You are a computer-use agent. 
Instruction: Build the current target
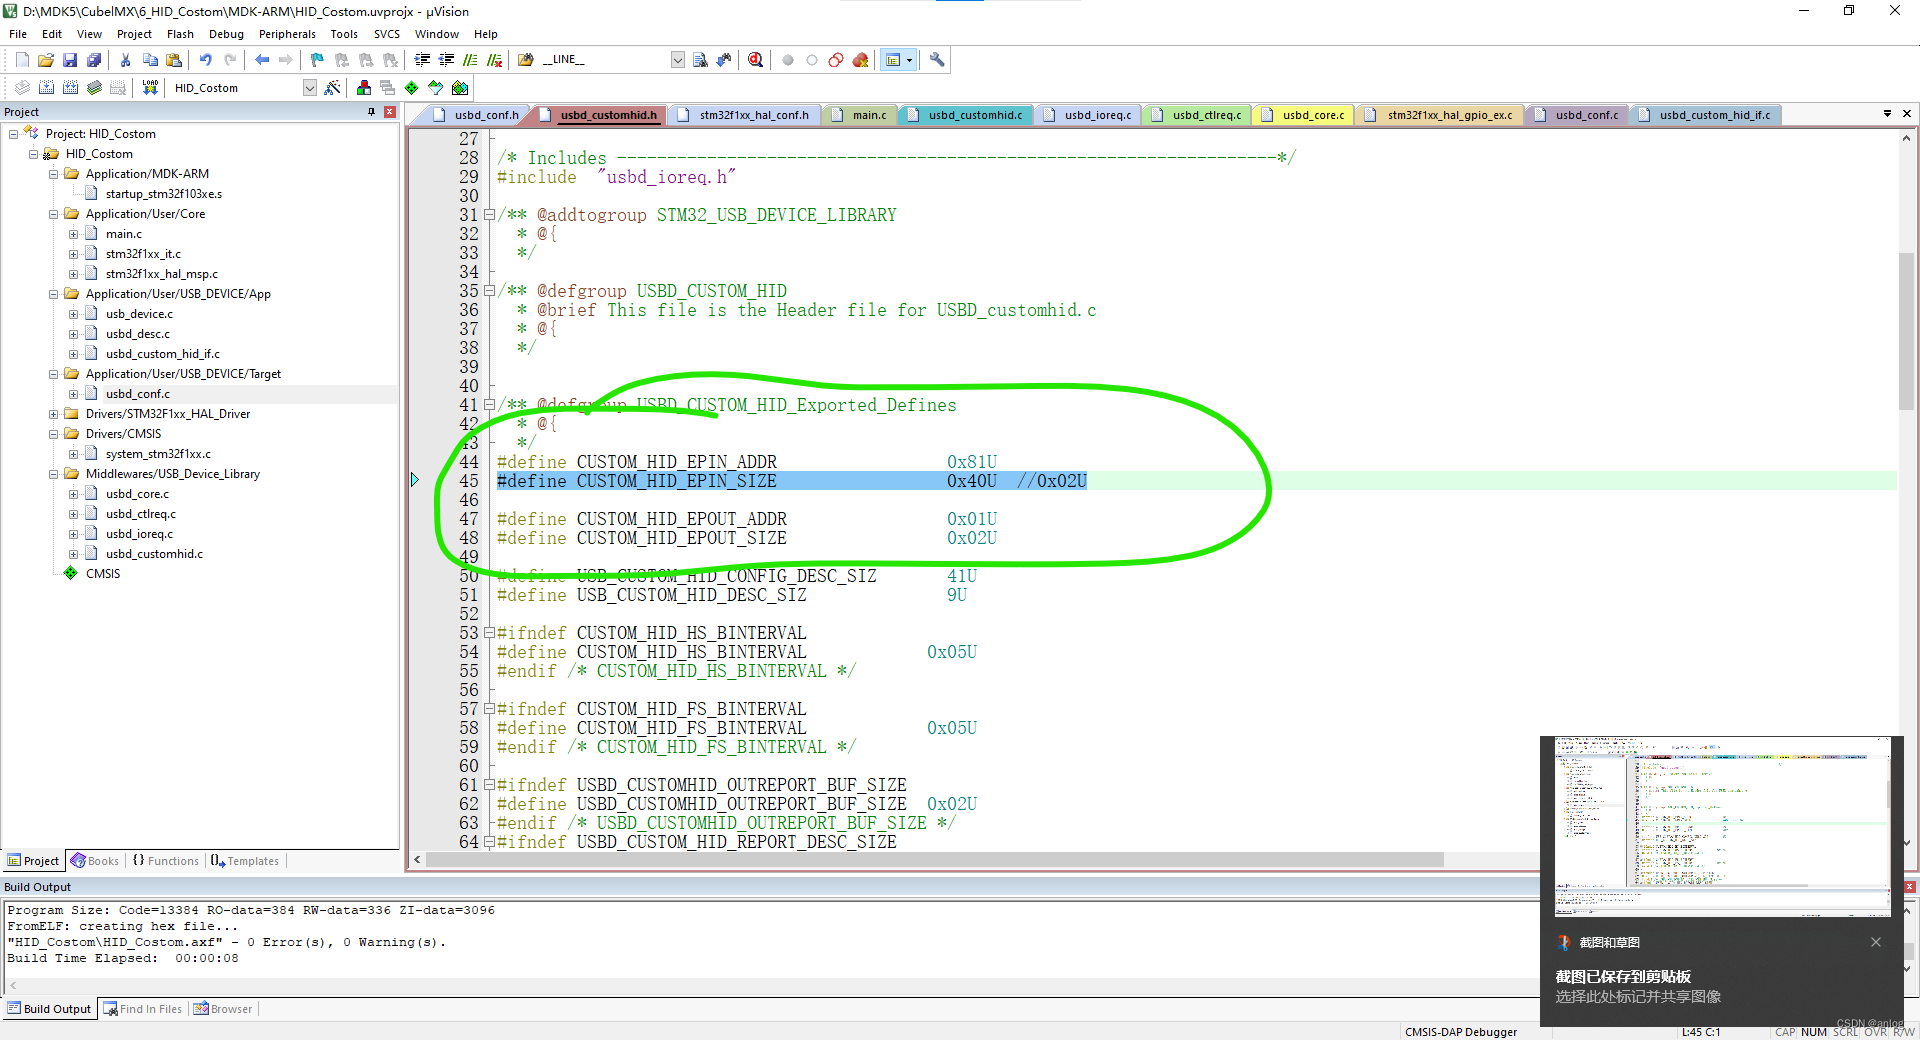[46, 87]
